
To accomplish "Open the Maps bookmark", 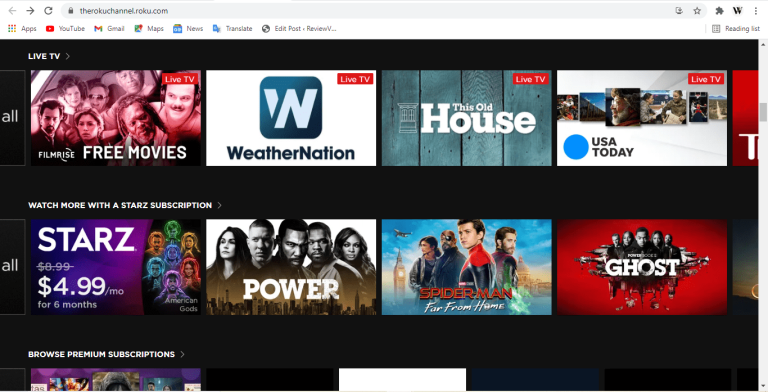I will (x=149, y=28).
